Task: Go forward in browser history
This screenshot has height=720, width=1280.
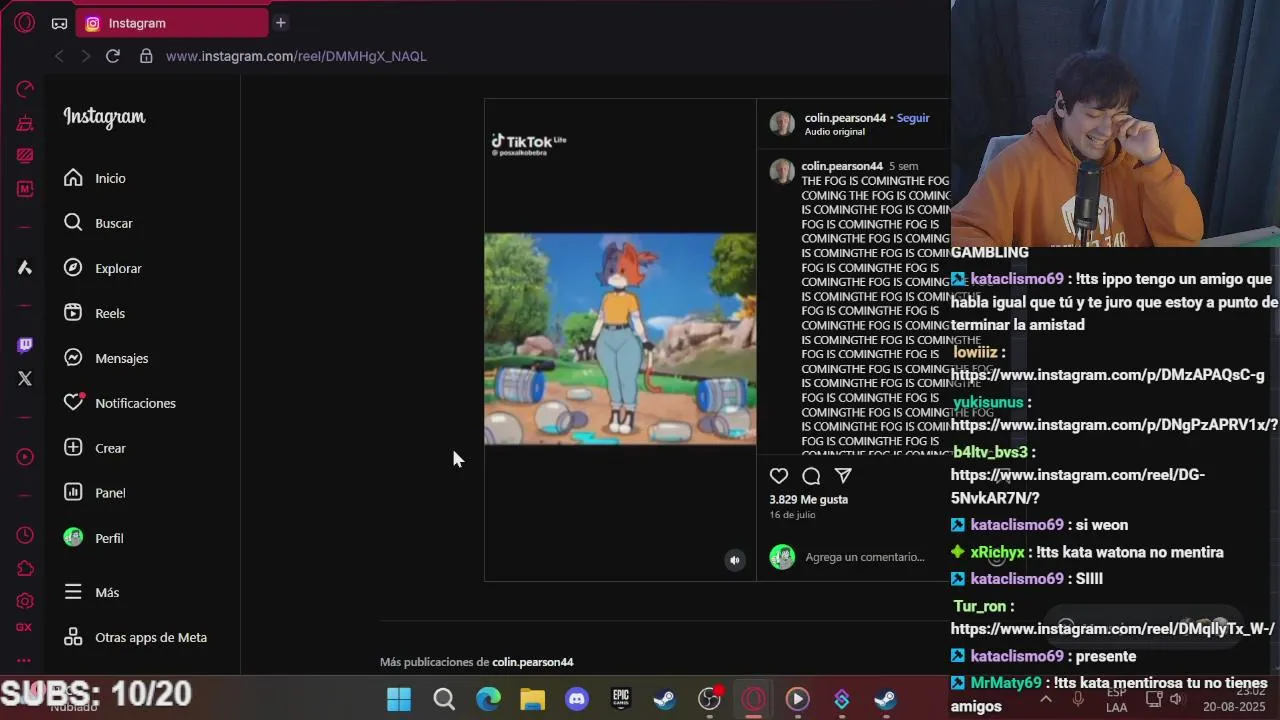Action: point(85,56)
